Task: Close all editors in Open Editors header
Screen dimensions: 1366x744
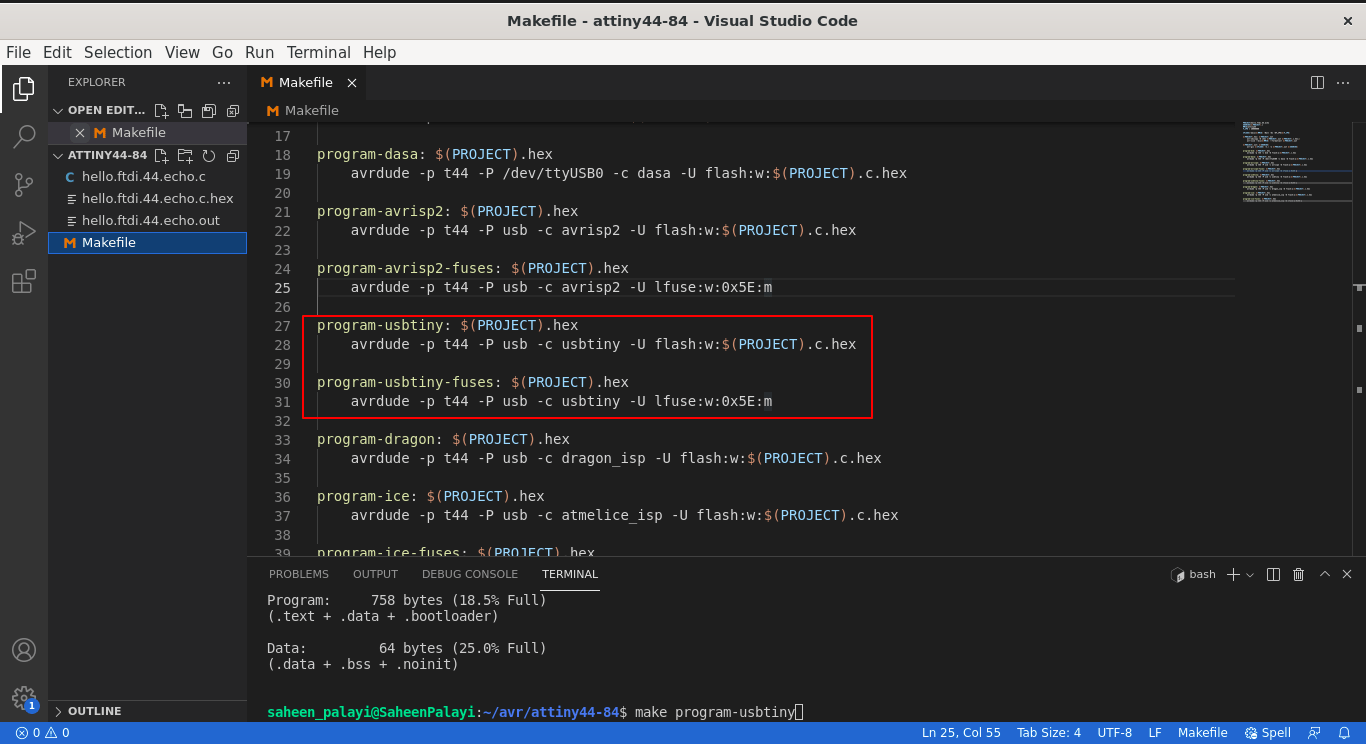Action: coord(233,111)
